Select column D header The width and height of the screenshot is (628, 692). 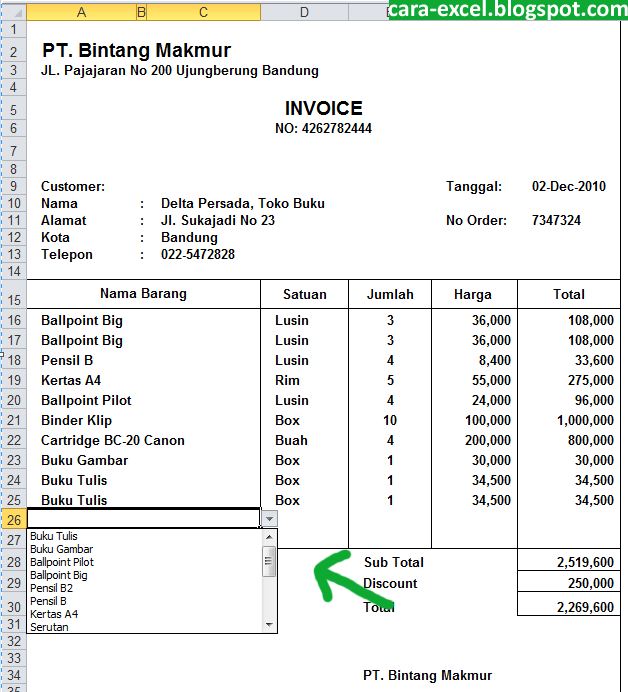pos(305,12)
